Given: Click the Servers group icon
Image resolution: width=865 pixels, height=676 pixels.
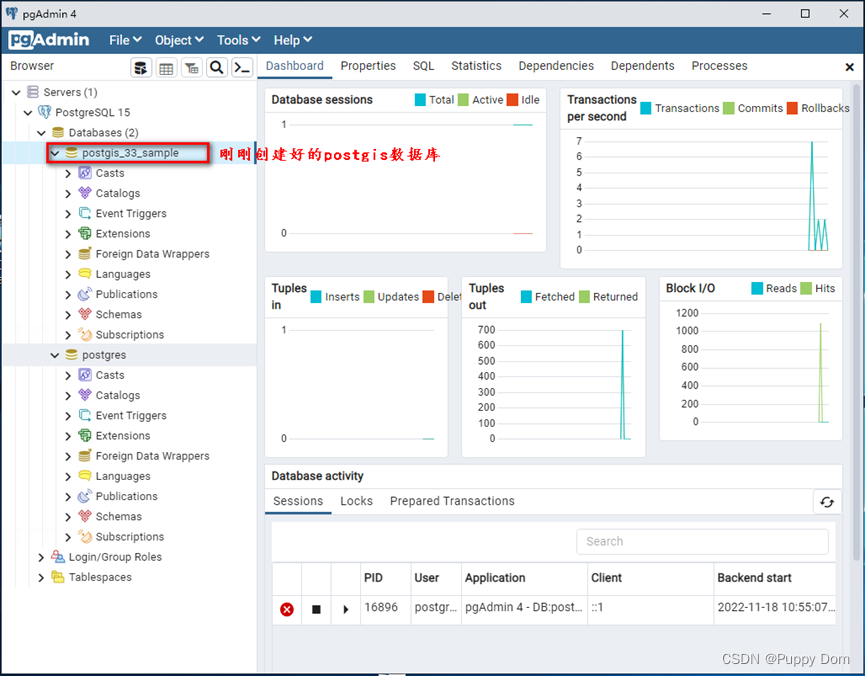Looking at the screenshot, I should tap(33, 92).
